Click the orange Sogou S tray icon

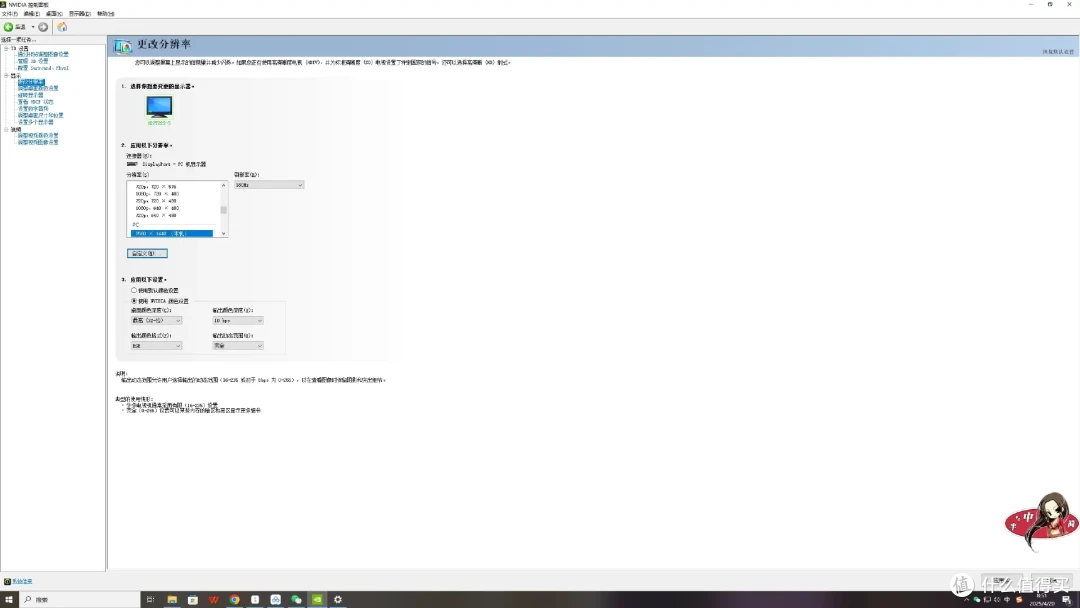[x=1019, y=599]
